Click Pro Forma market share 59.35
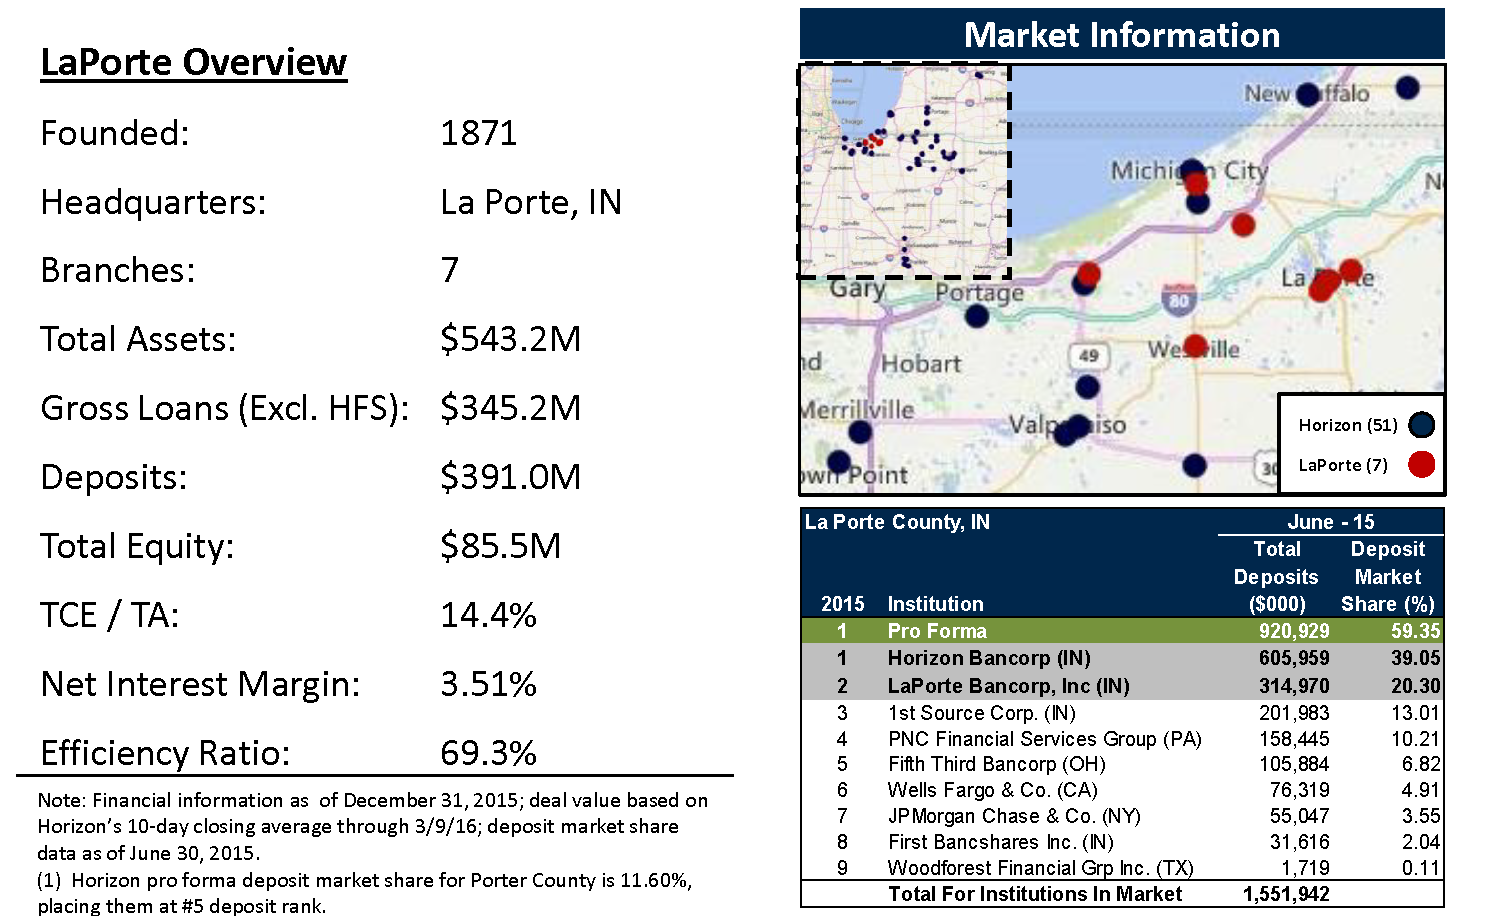 1416,631
